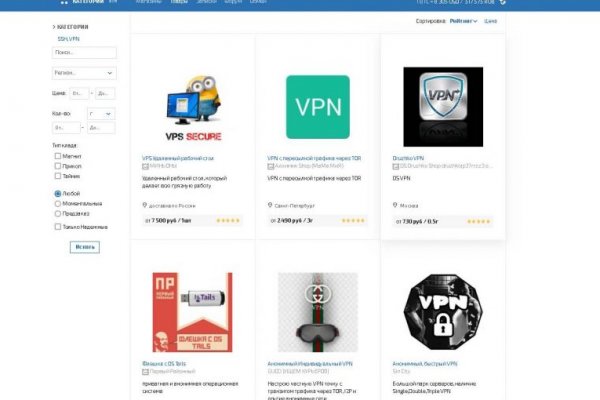Click the icon beside the header phone number
Viewport: 600px width, 400px height.
[502, 3]
